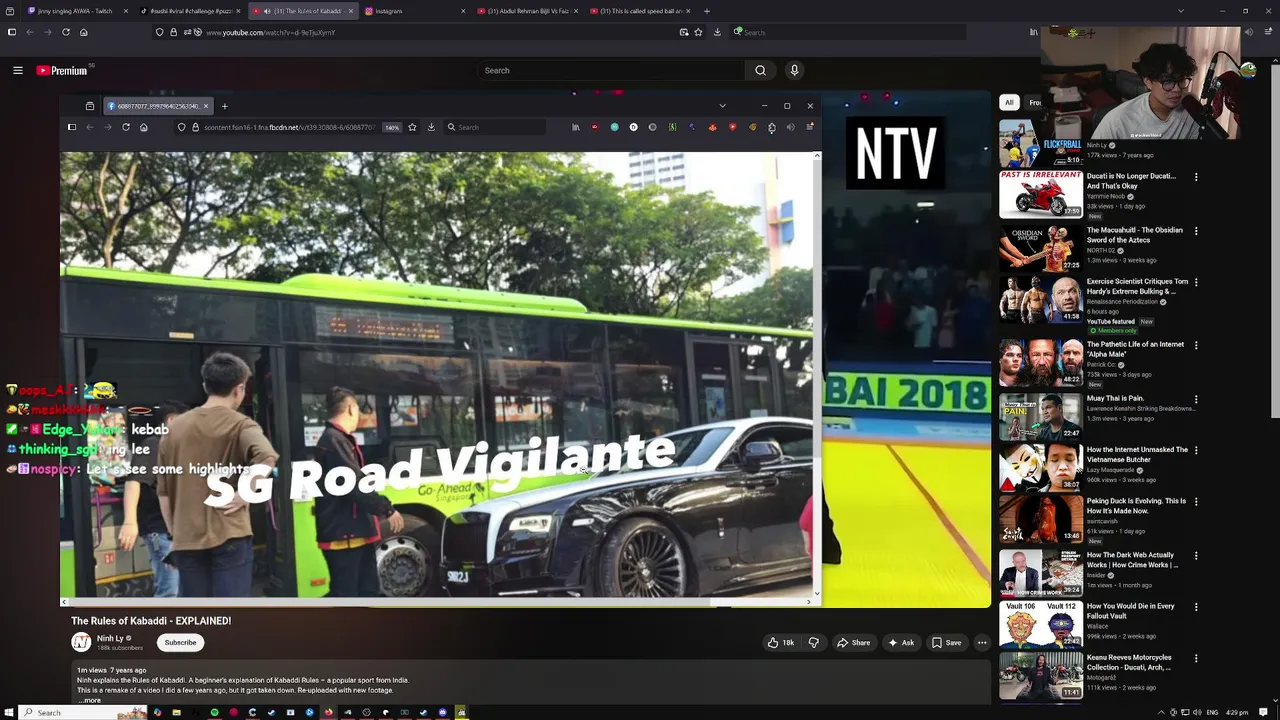Open the Ask button below the video
1280x720 pixels.
900,643
